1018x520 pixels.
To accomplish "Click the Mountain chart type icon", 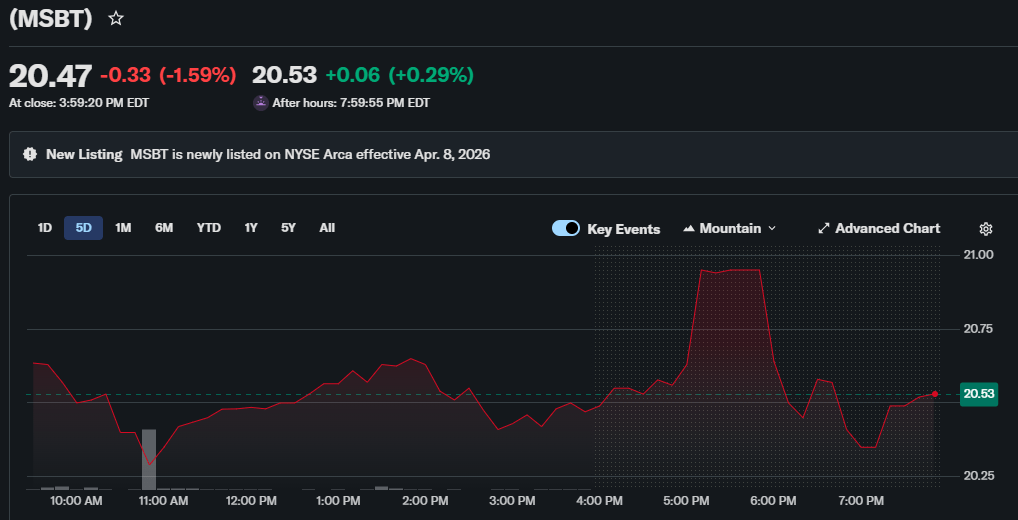I will click(x=689, y=229).
